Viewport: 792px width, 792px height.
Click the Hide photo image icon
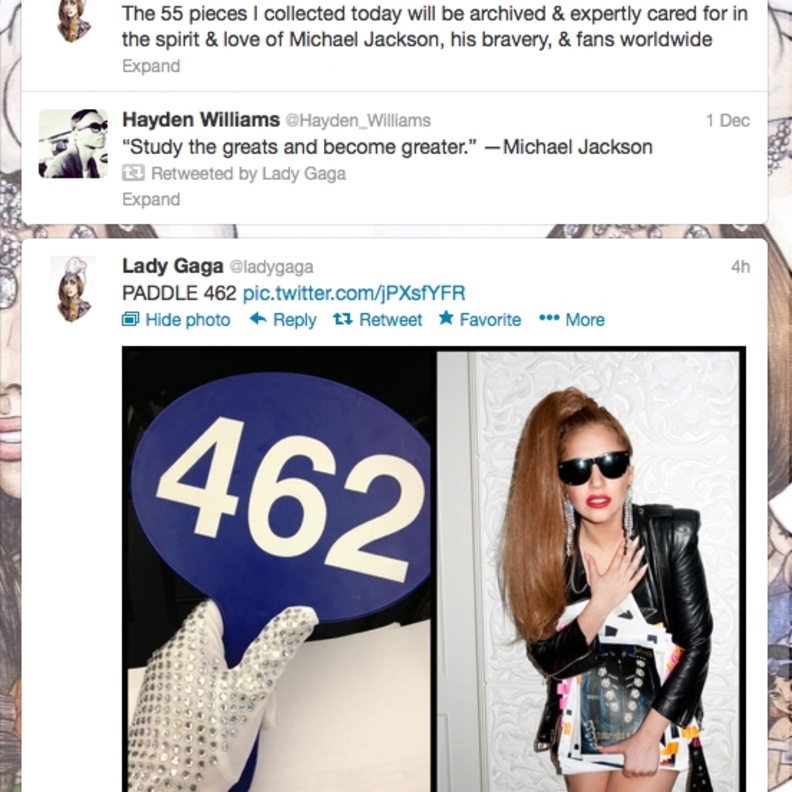coord(130,319)
